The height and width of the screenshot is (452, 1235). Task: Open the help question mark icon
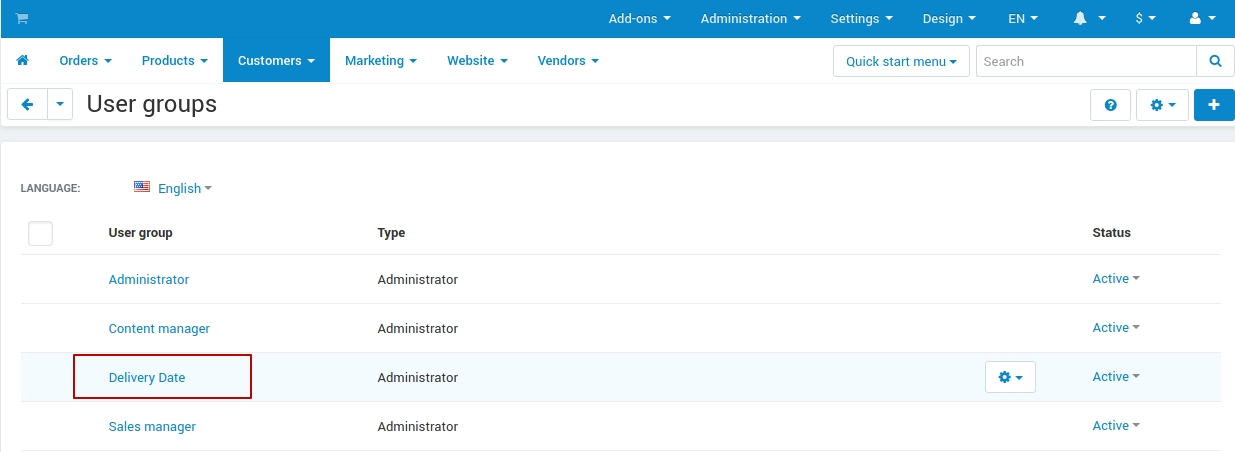click(x=1110, y=105)
